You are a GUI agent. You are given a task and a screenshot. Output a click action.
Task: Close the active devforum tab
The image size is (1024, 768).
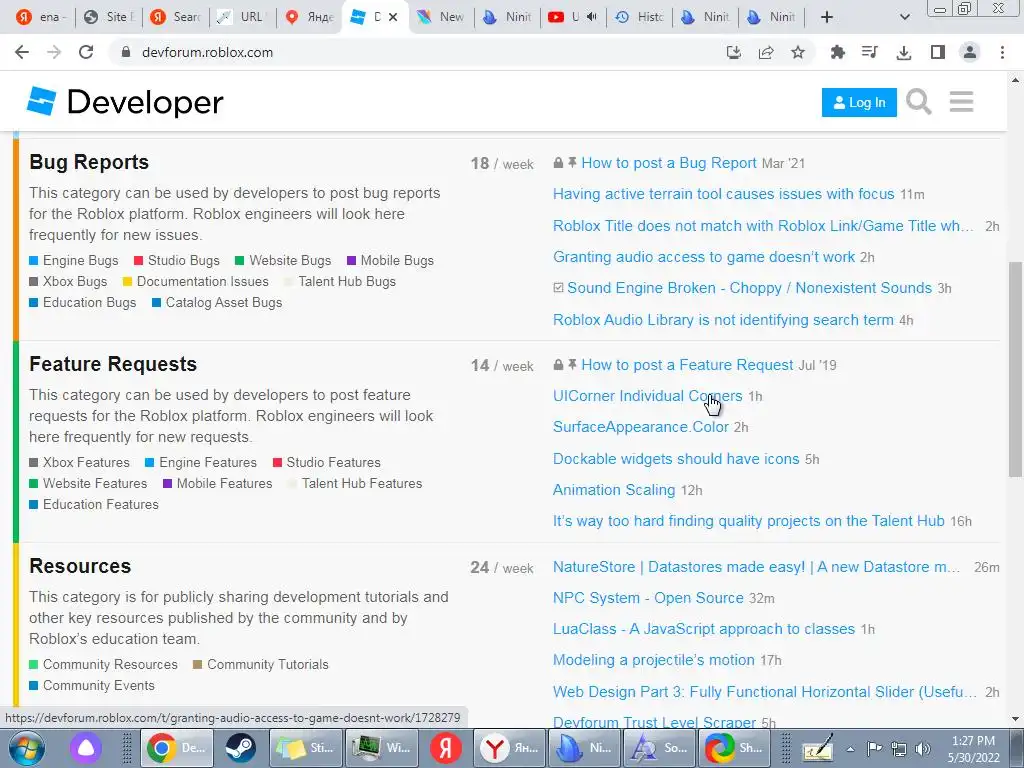[x=392, y=17]
